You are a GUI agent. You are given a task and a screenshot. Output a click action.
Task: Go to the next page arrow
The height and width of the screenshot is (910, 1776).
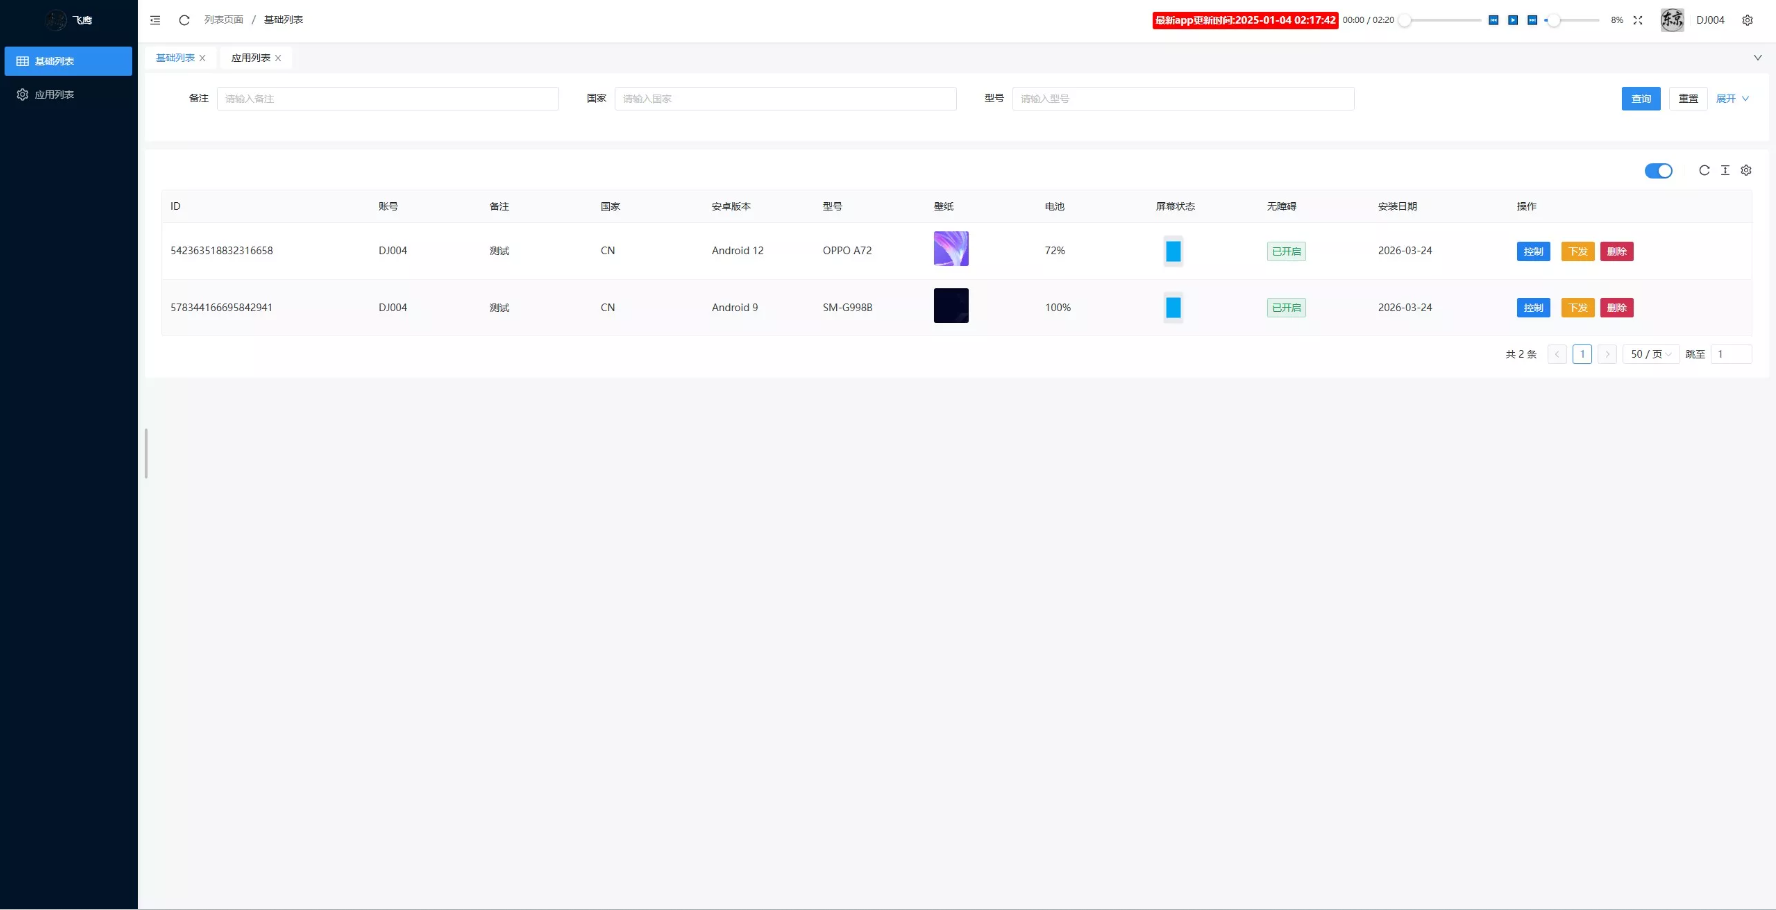tap(1607, 354)
